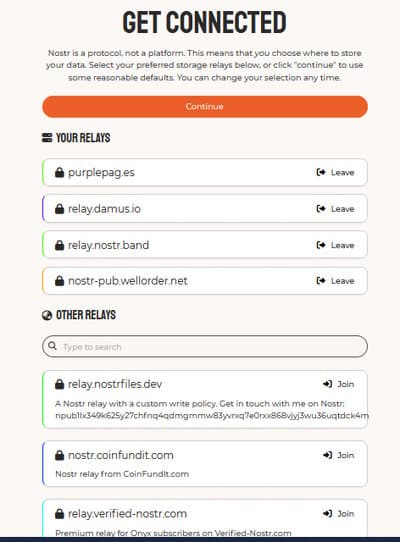Click the server icon next to Your Relays
Image resolution: width=400 pixels, height=542 pixels.
coord(47,138)
